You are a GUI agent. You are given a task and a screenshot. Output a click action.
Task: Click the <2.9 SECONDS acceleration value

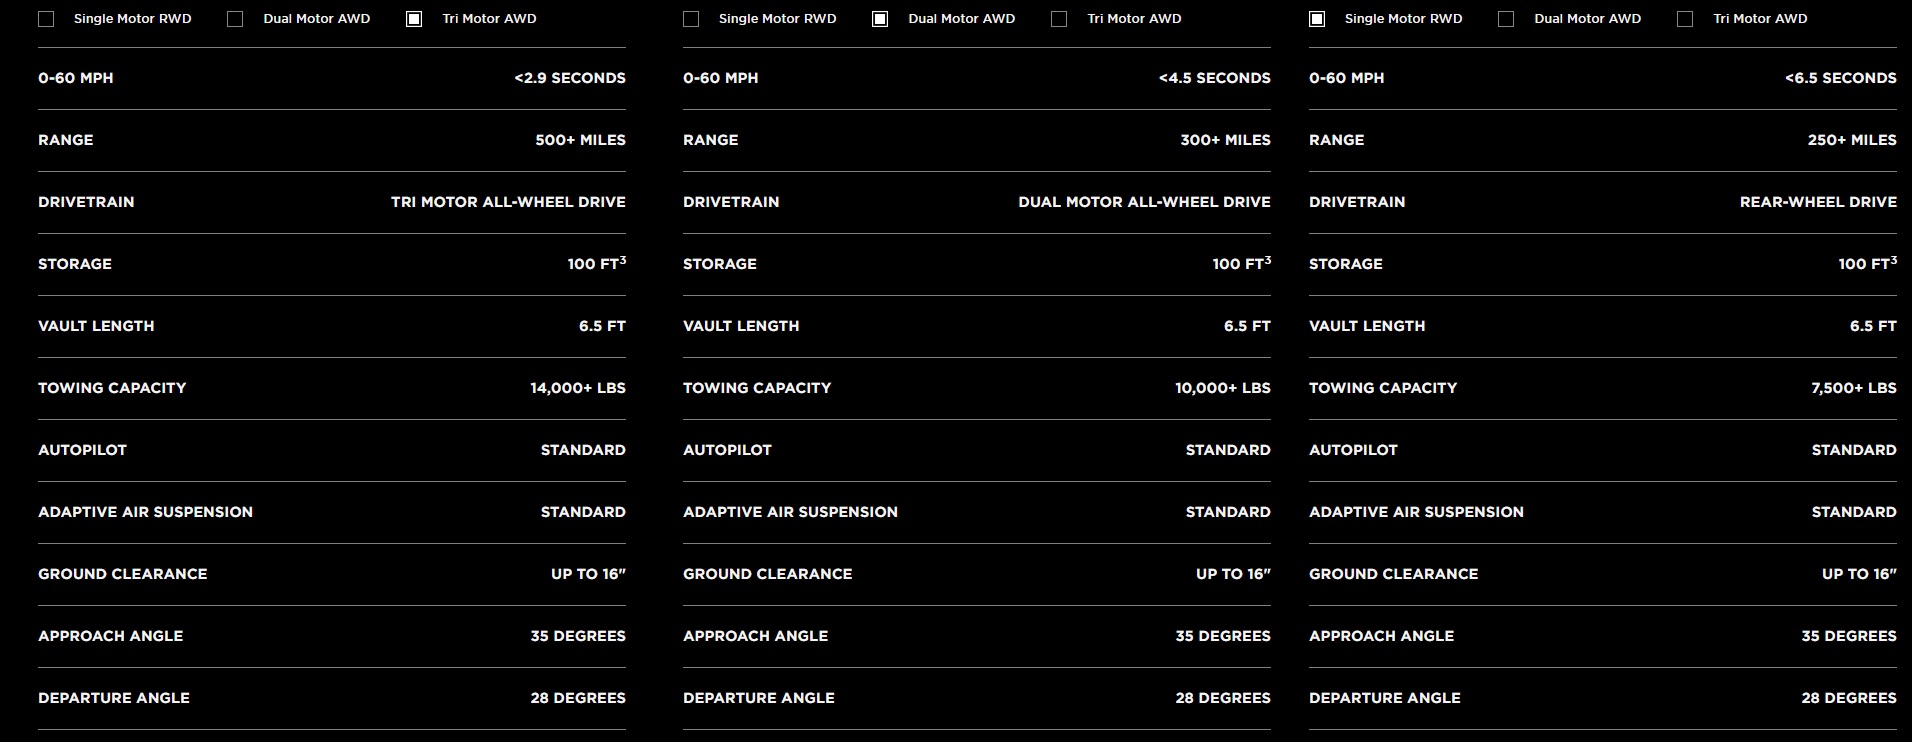pyautogui.click(x=570, y=78)
